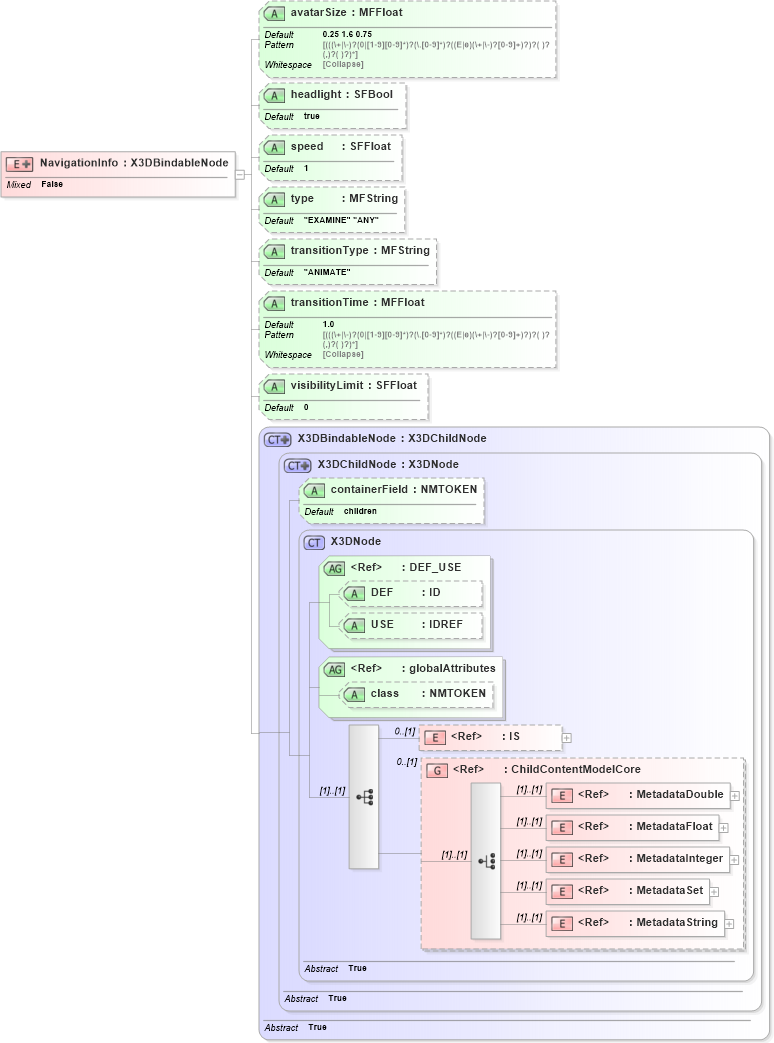Select the avatarSize : MFFloat label
The height and width of the screenshot is (1043, 774).
pyautogui.click(x=346, y=13)
